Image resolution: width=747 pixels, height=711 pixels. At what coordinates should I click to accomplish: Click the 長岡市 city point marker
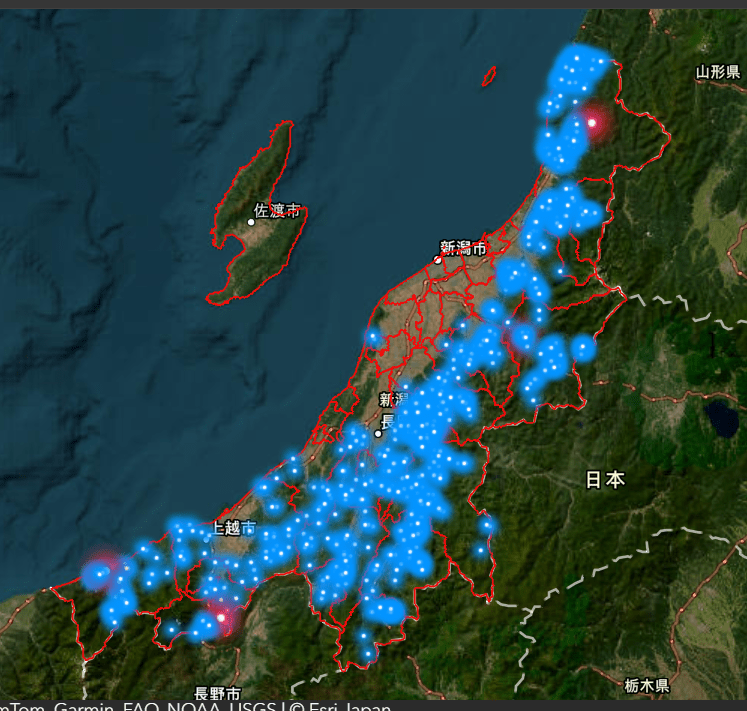coord(378,434)
